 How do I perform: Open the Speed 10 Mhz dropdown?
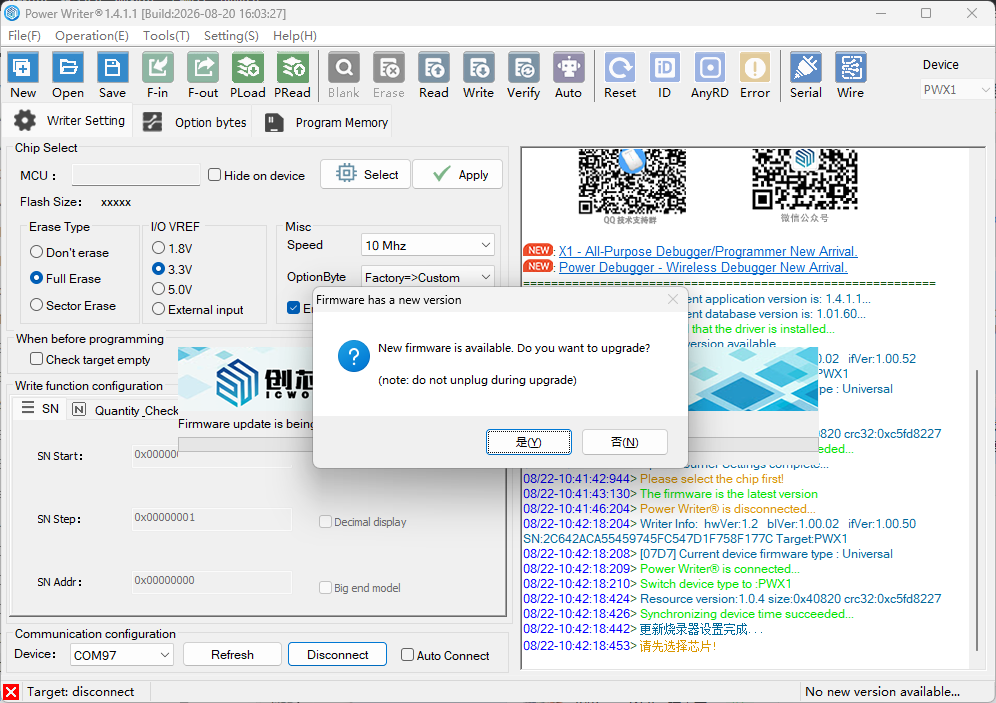coord(427,245)
